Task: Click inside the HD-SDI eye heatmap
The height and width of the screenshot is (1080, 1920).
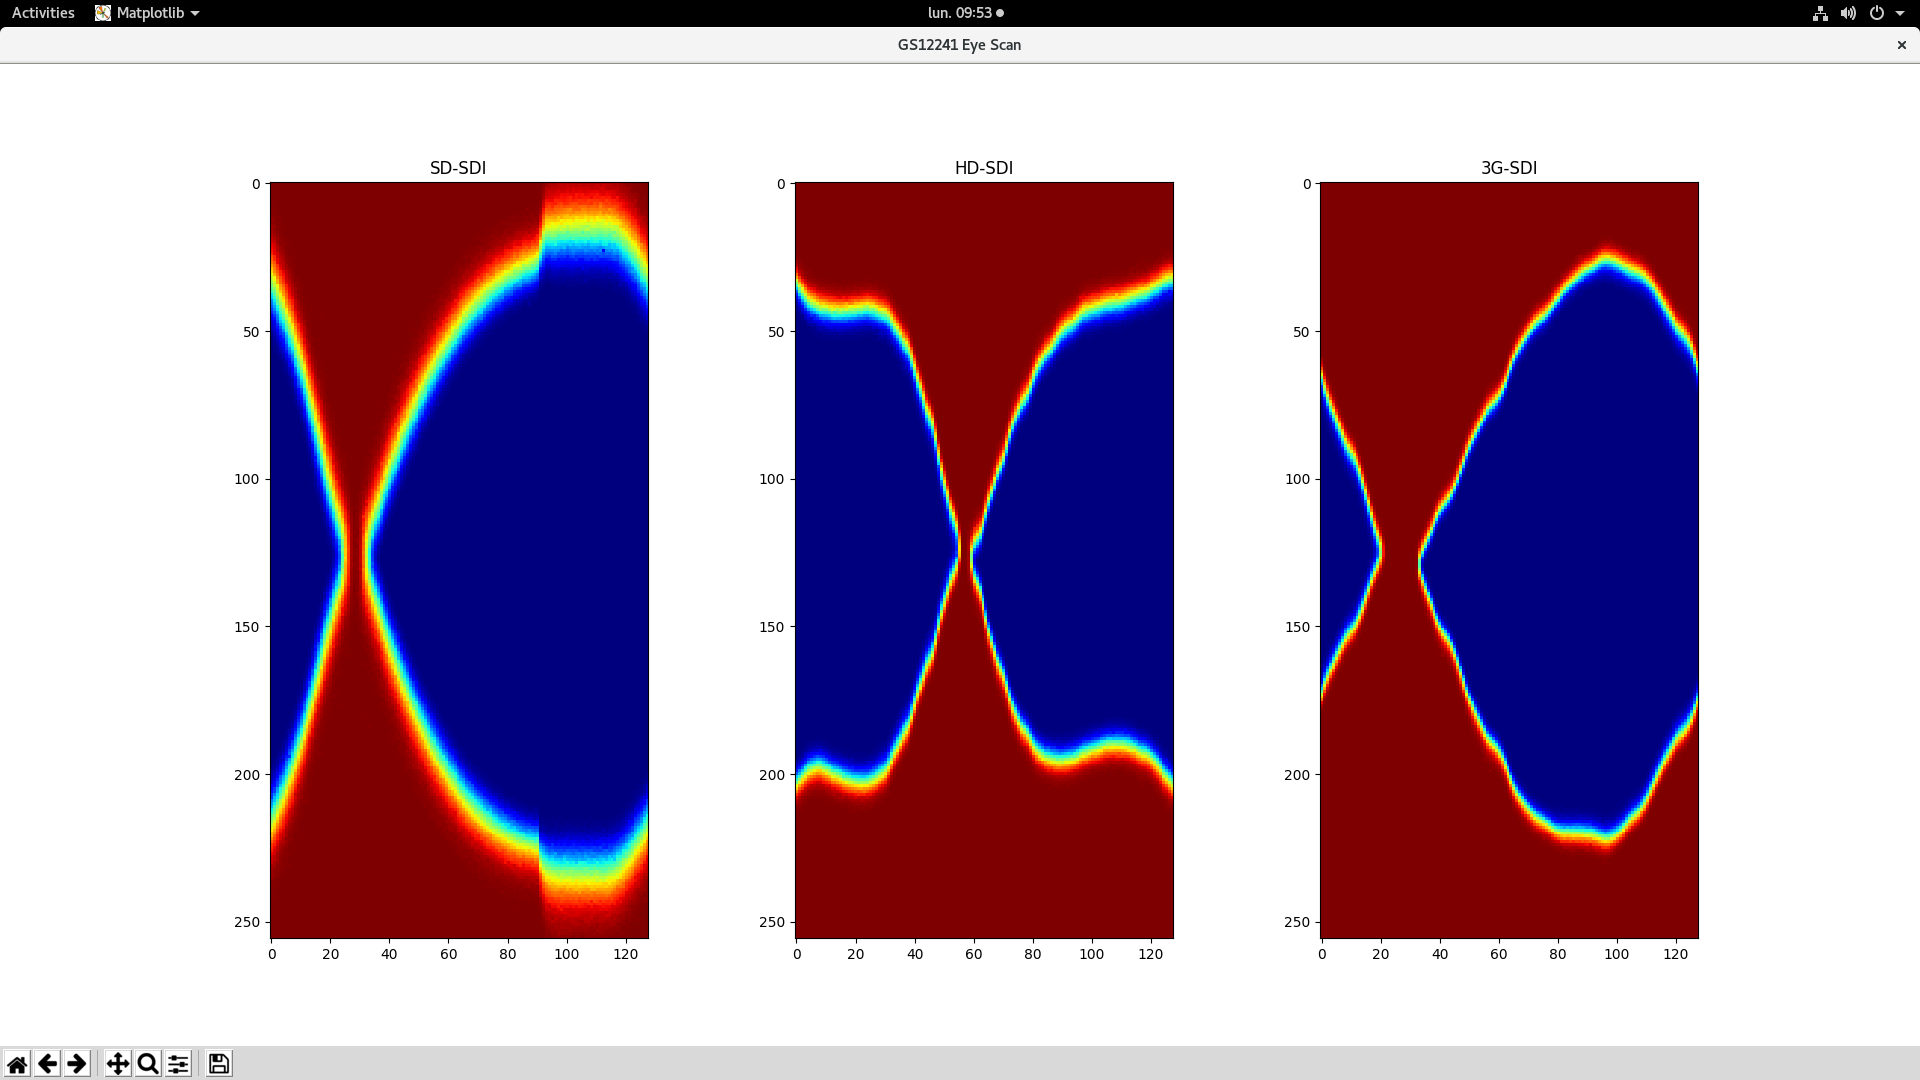Action: click(x=984, y=560)
